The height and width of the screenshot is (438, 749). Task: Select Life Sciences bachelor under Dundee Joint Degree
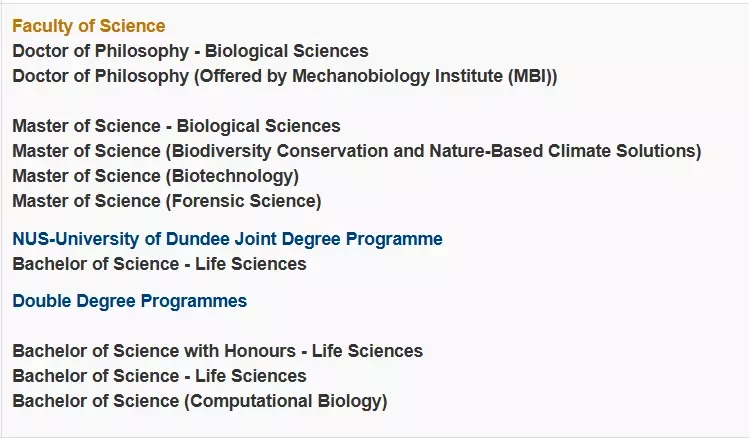(x=159, y=264)
